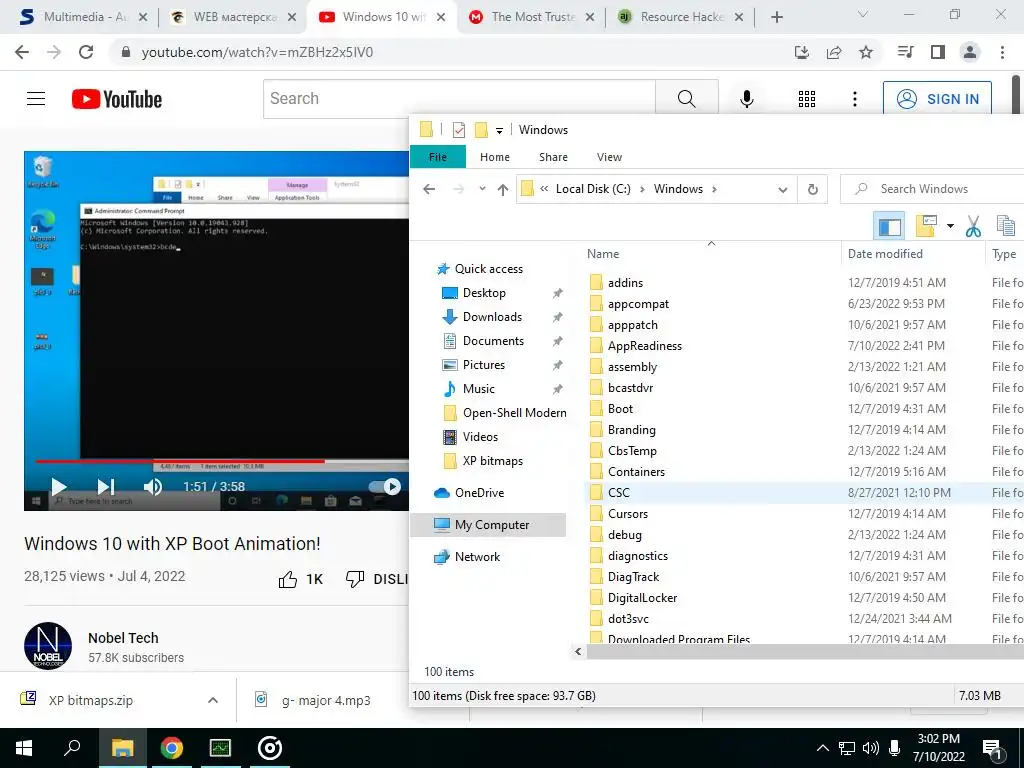This screenshot has height=768, width=1024.
Task: Open File tab in Explorer ribbon
Action: pos(438,157)
